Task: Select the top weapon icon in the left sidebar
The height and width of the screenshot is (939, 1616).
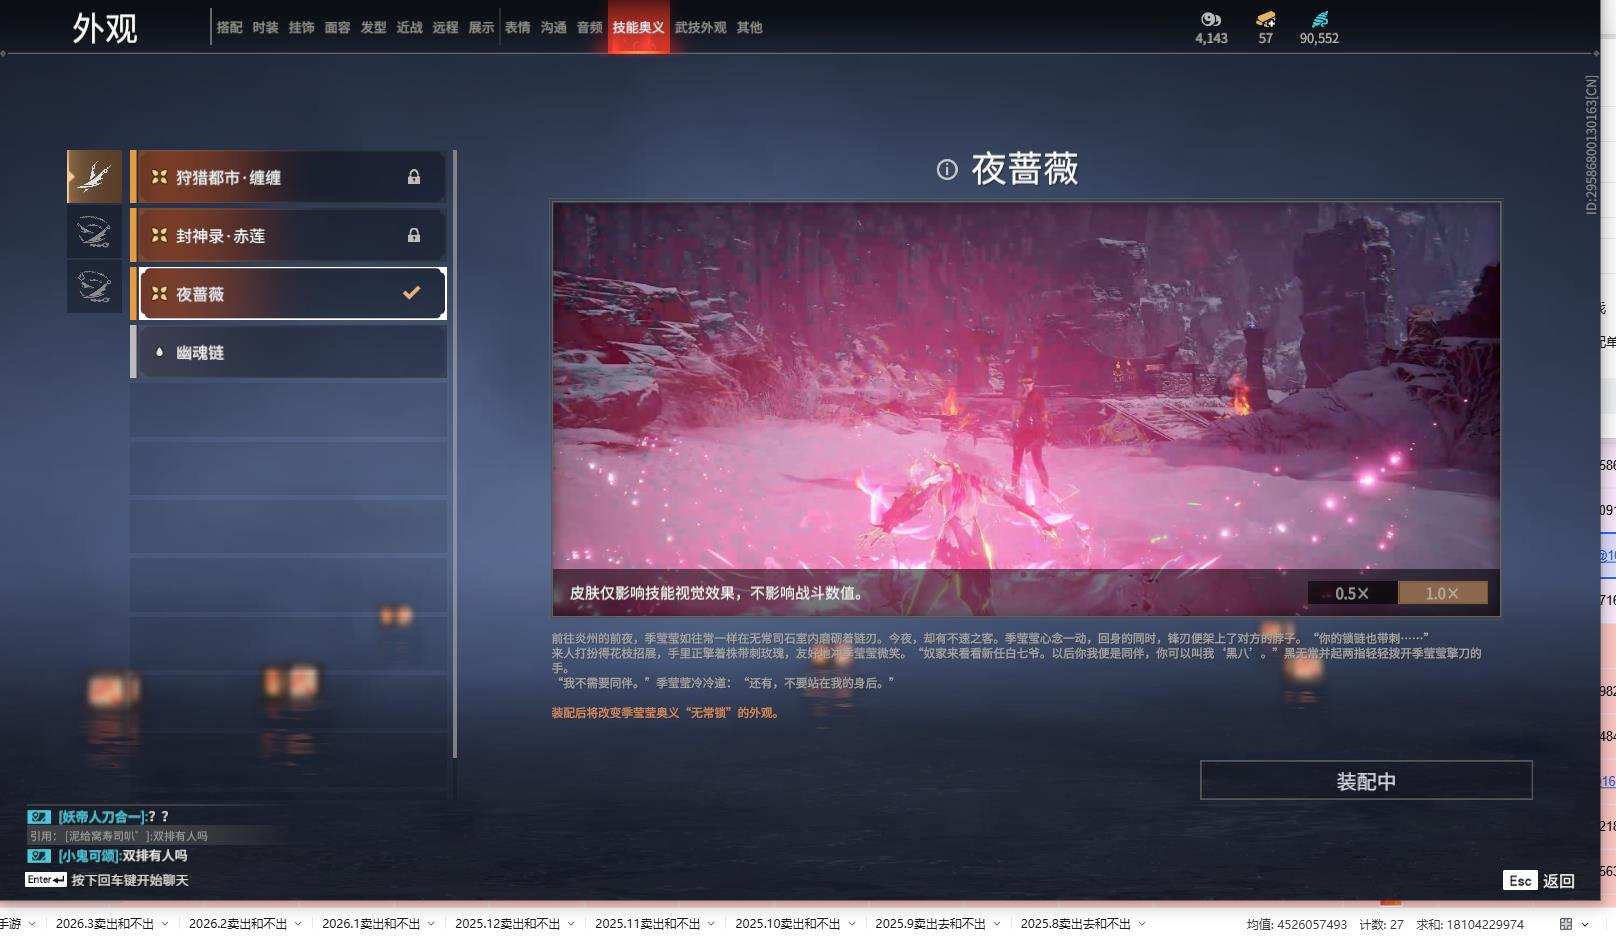Action: [x=94, y=176]
